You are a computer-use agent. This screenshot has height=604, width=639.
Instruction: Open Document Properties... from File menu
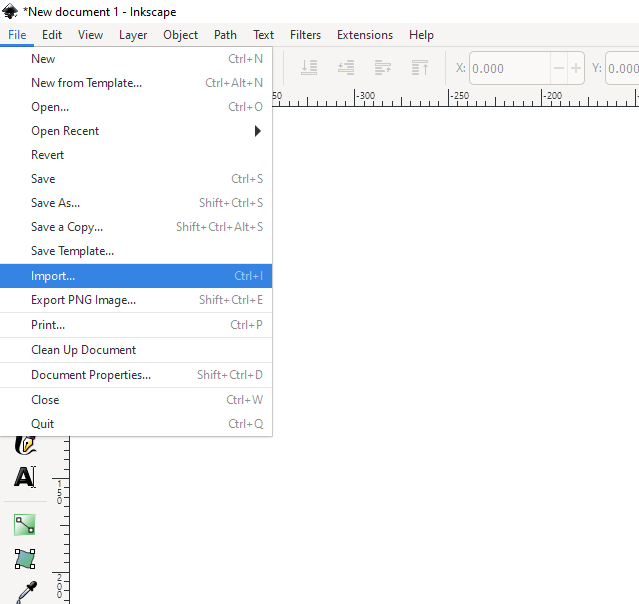136,375
